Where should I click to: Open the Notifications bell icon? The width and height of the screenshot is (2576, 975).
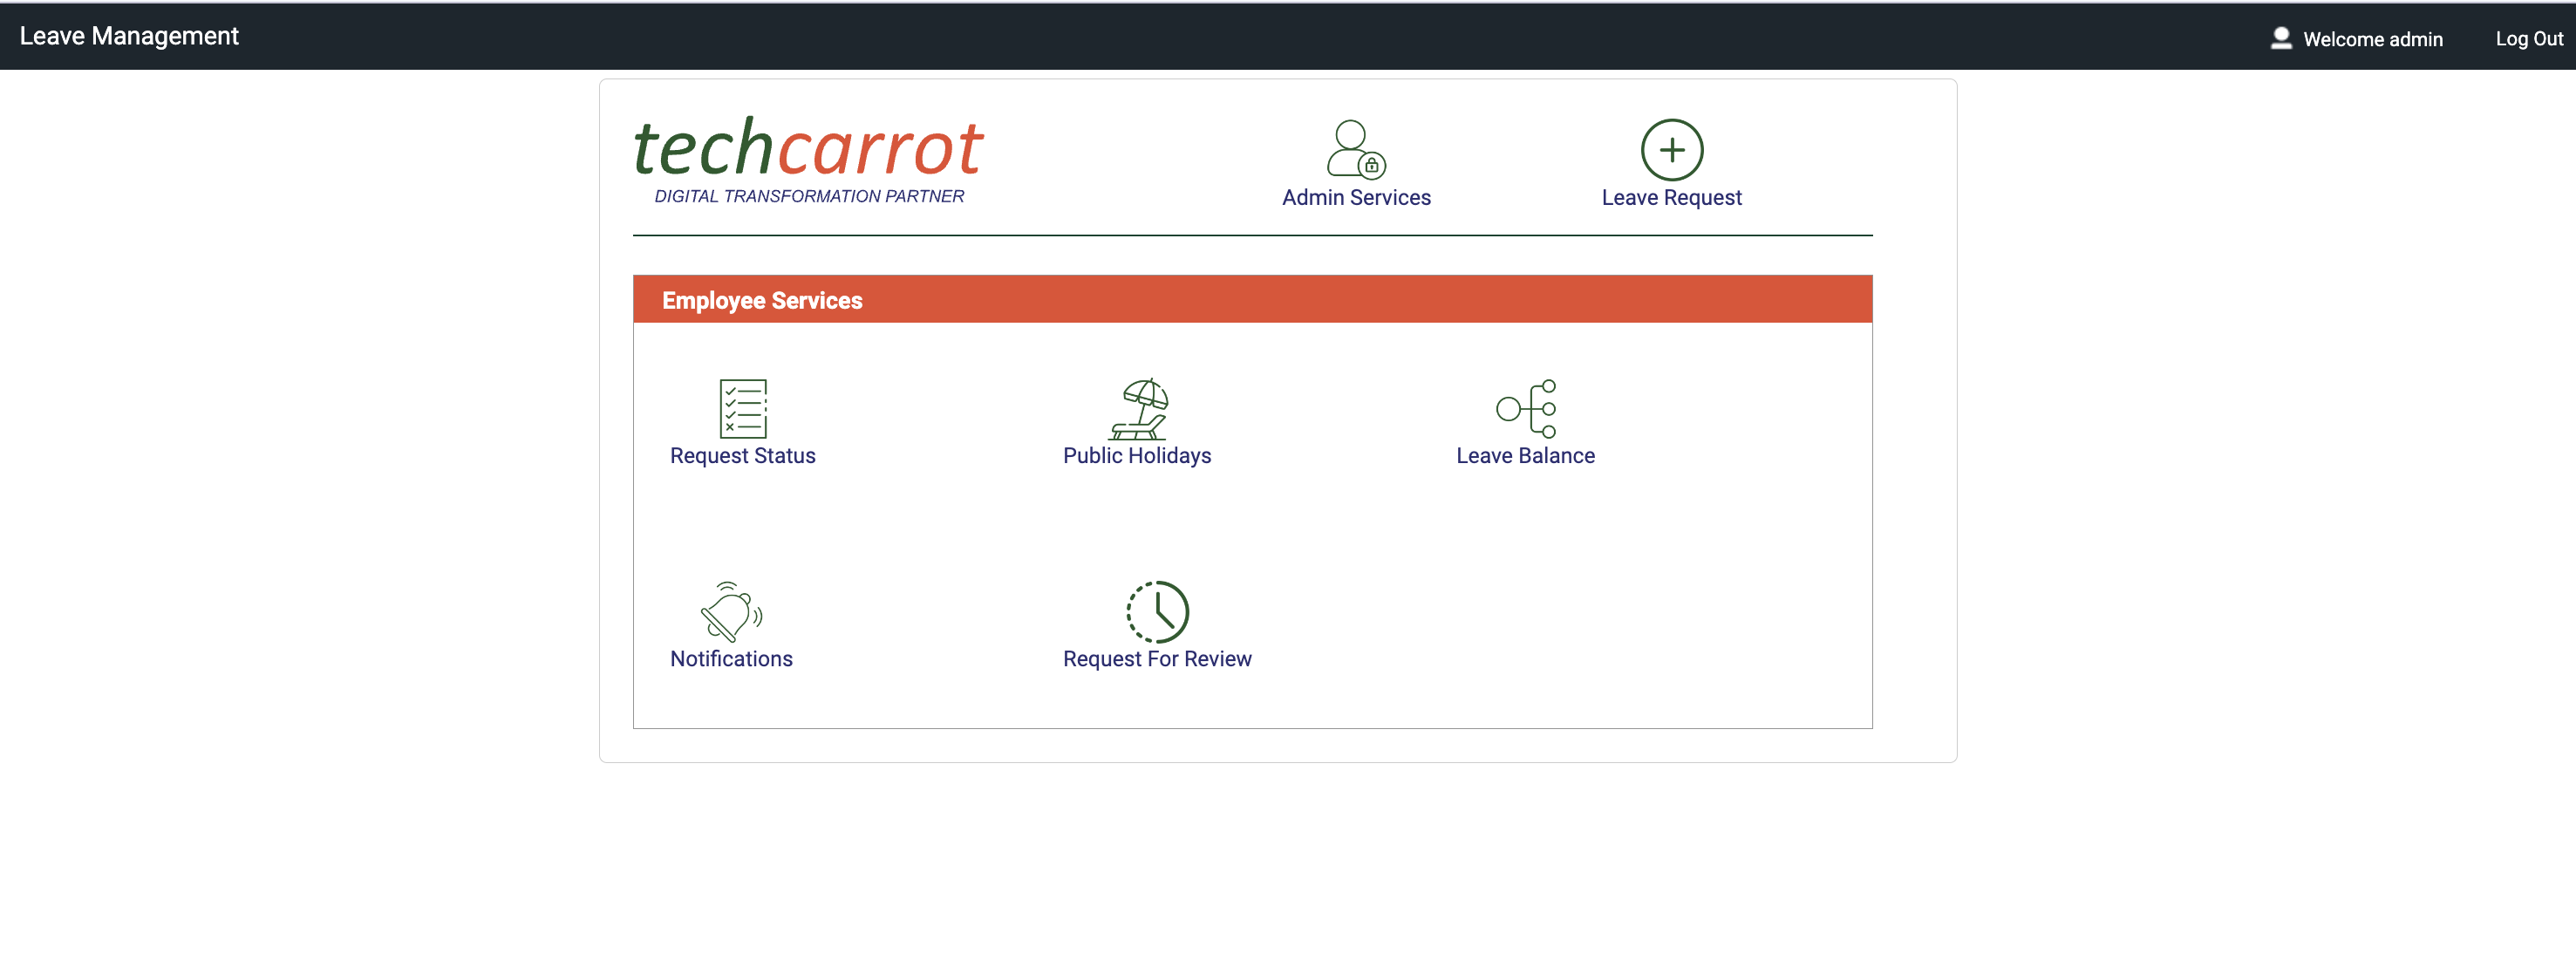731,611
